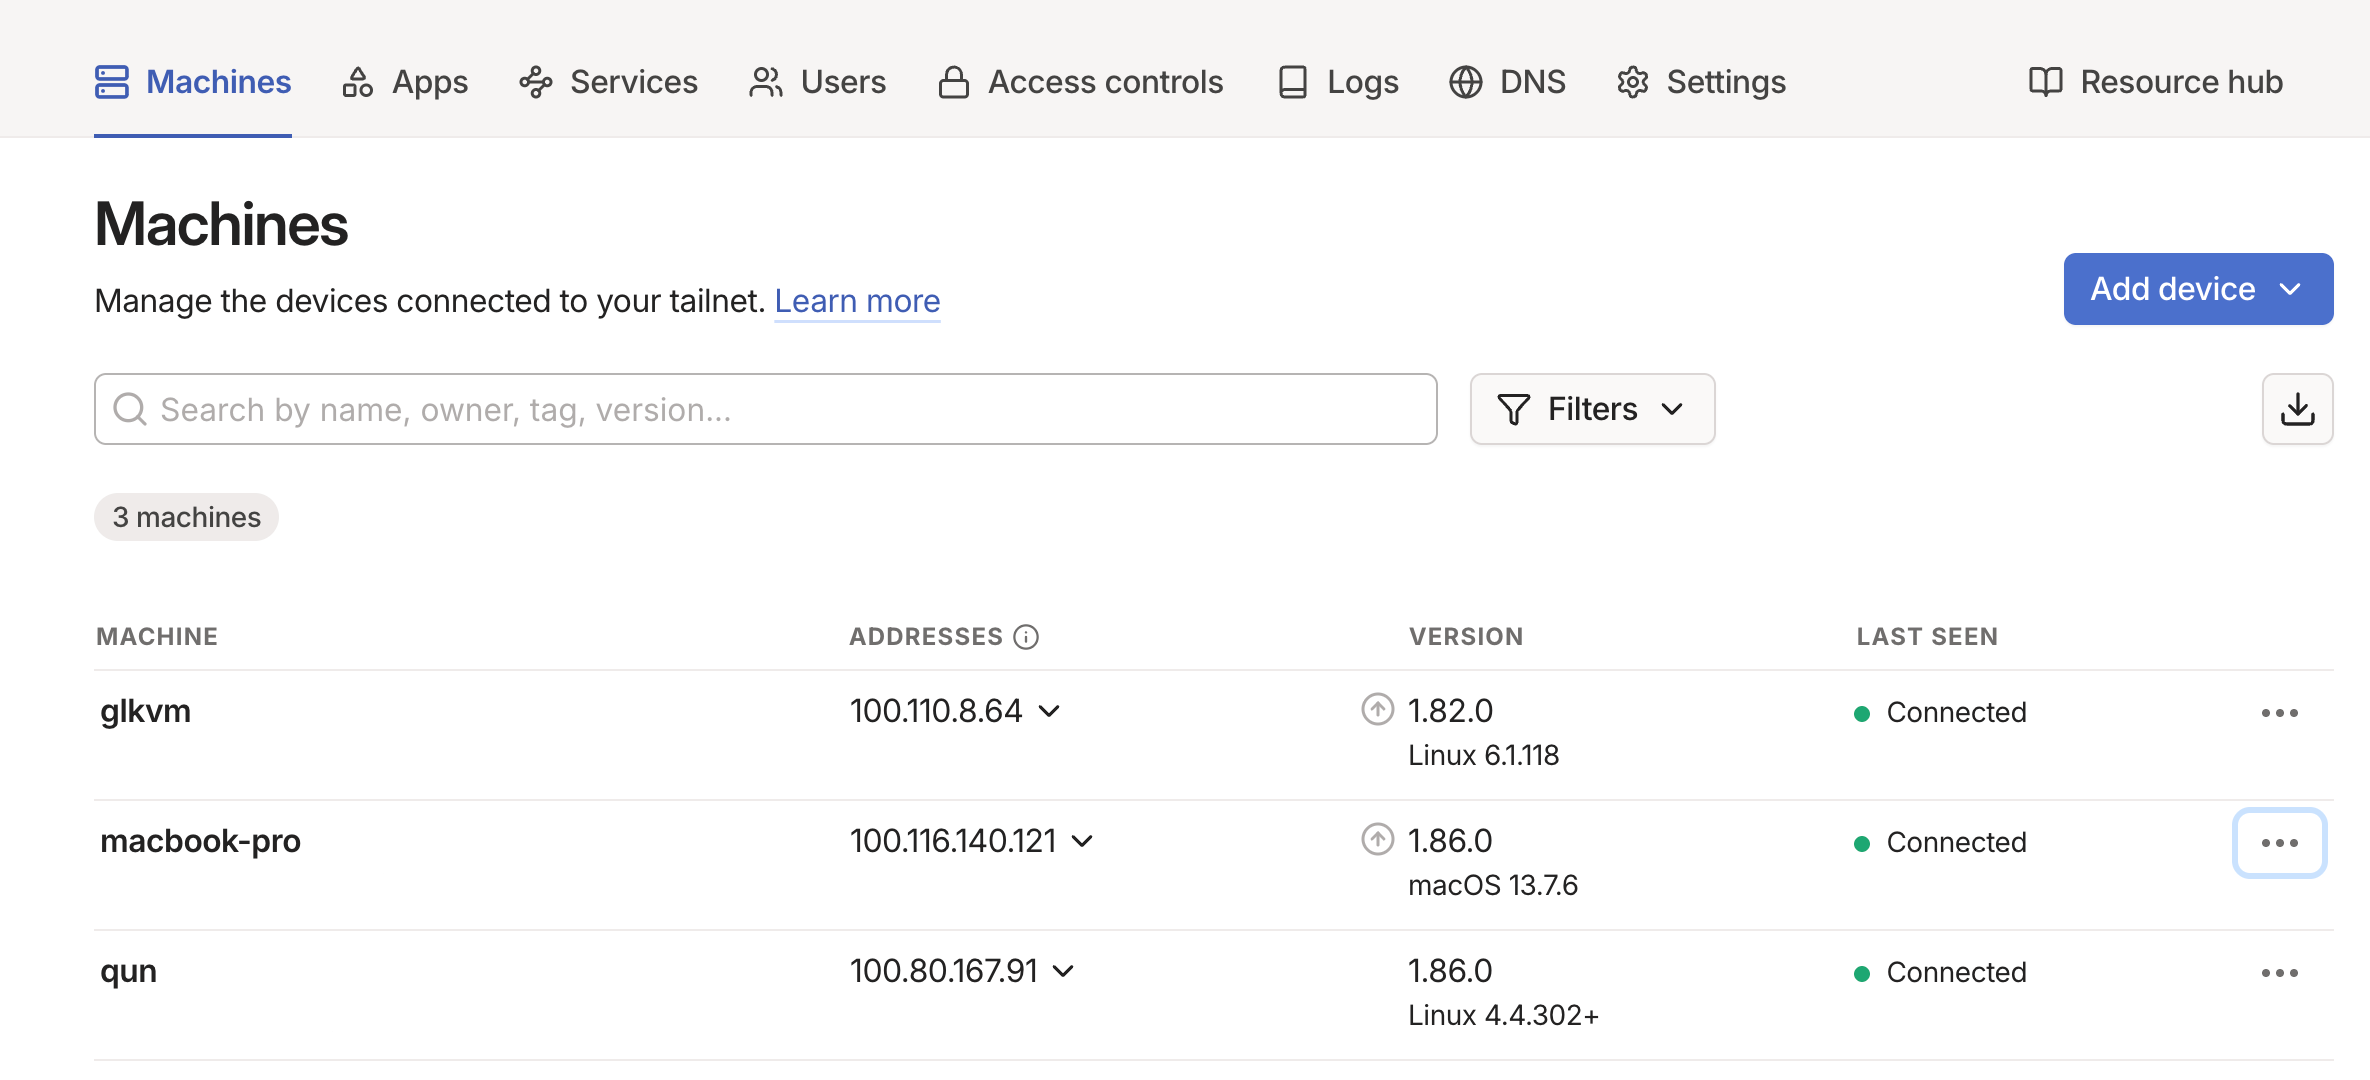Go to the DNS tab
2370x1080 pixels.
pos(1507,82)
